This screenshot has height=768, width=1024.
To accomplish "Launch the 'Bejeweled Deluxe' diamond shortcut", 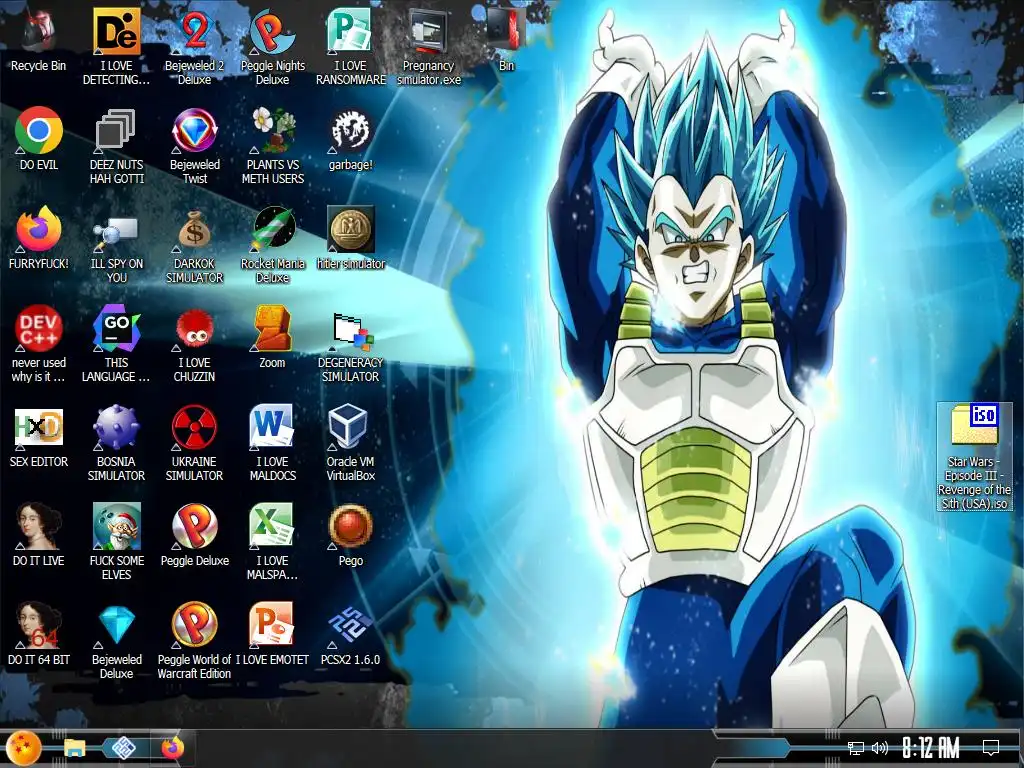I will [x=116, y=641].
